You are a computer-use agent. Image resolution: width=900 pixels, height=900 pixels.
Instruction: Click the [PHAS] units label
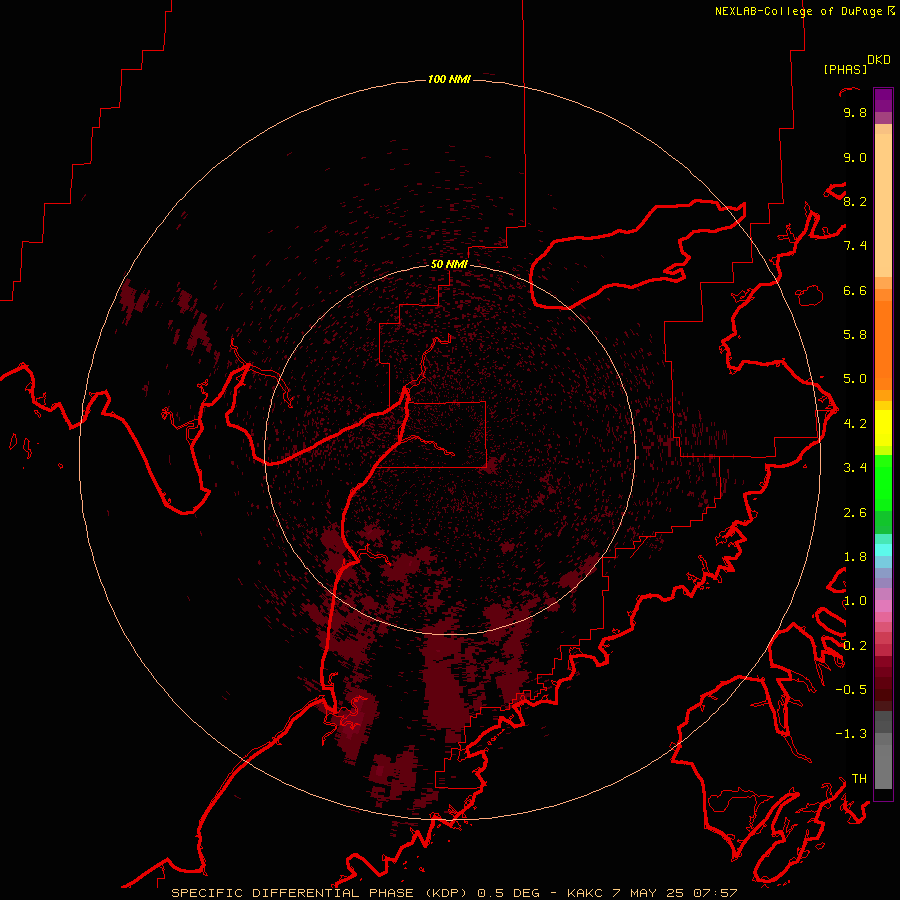click(845, 69)
